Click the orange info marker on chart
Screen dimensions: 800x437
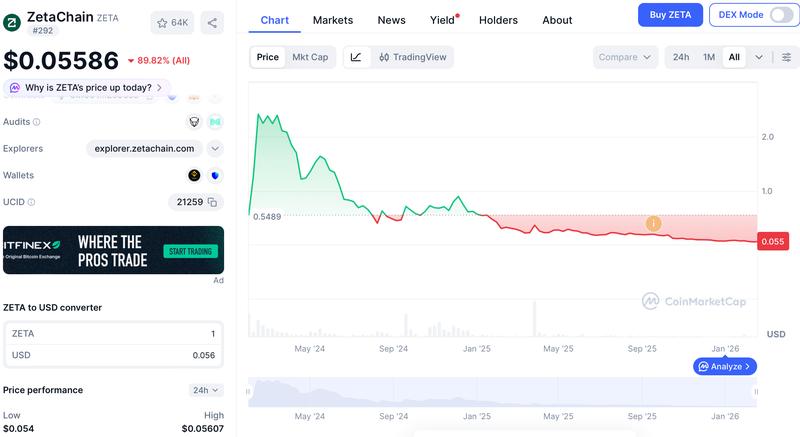(x=654, y=223)
